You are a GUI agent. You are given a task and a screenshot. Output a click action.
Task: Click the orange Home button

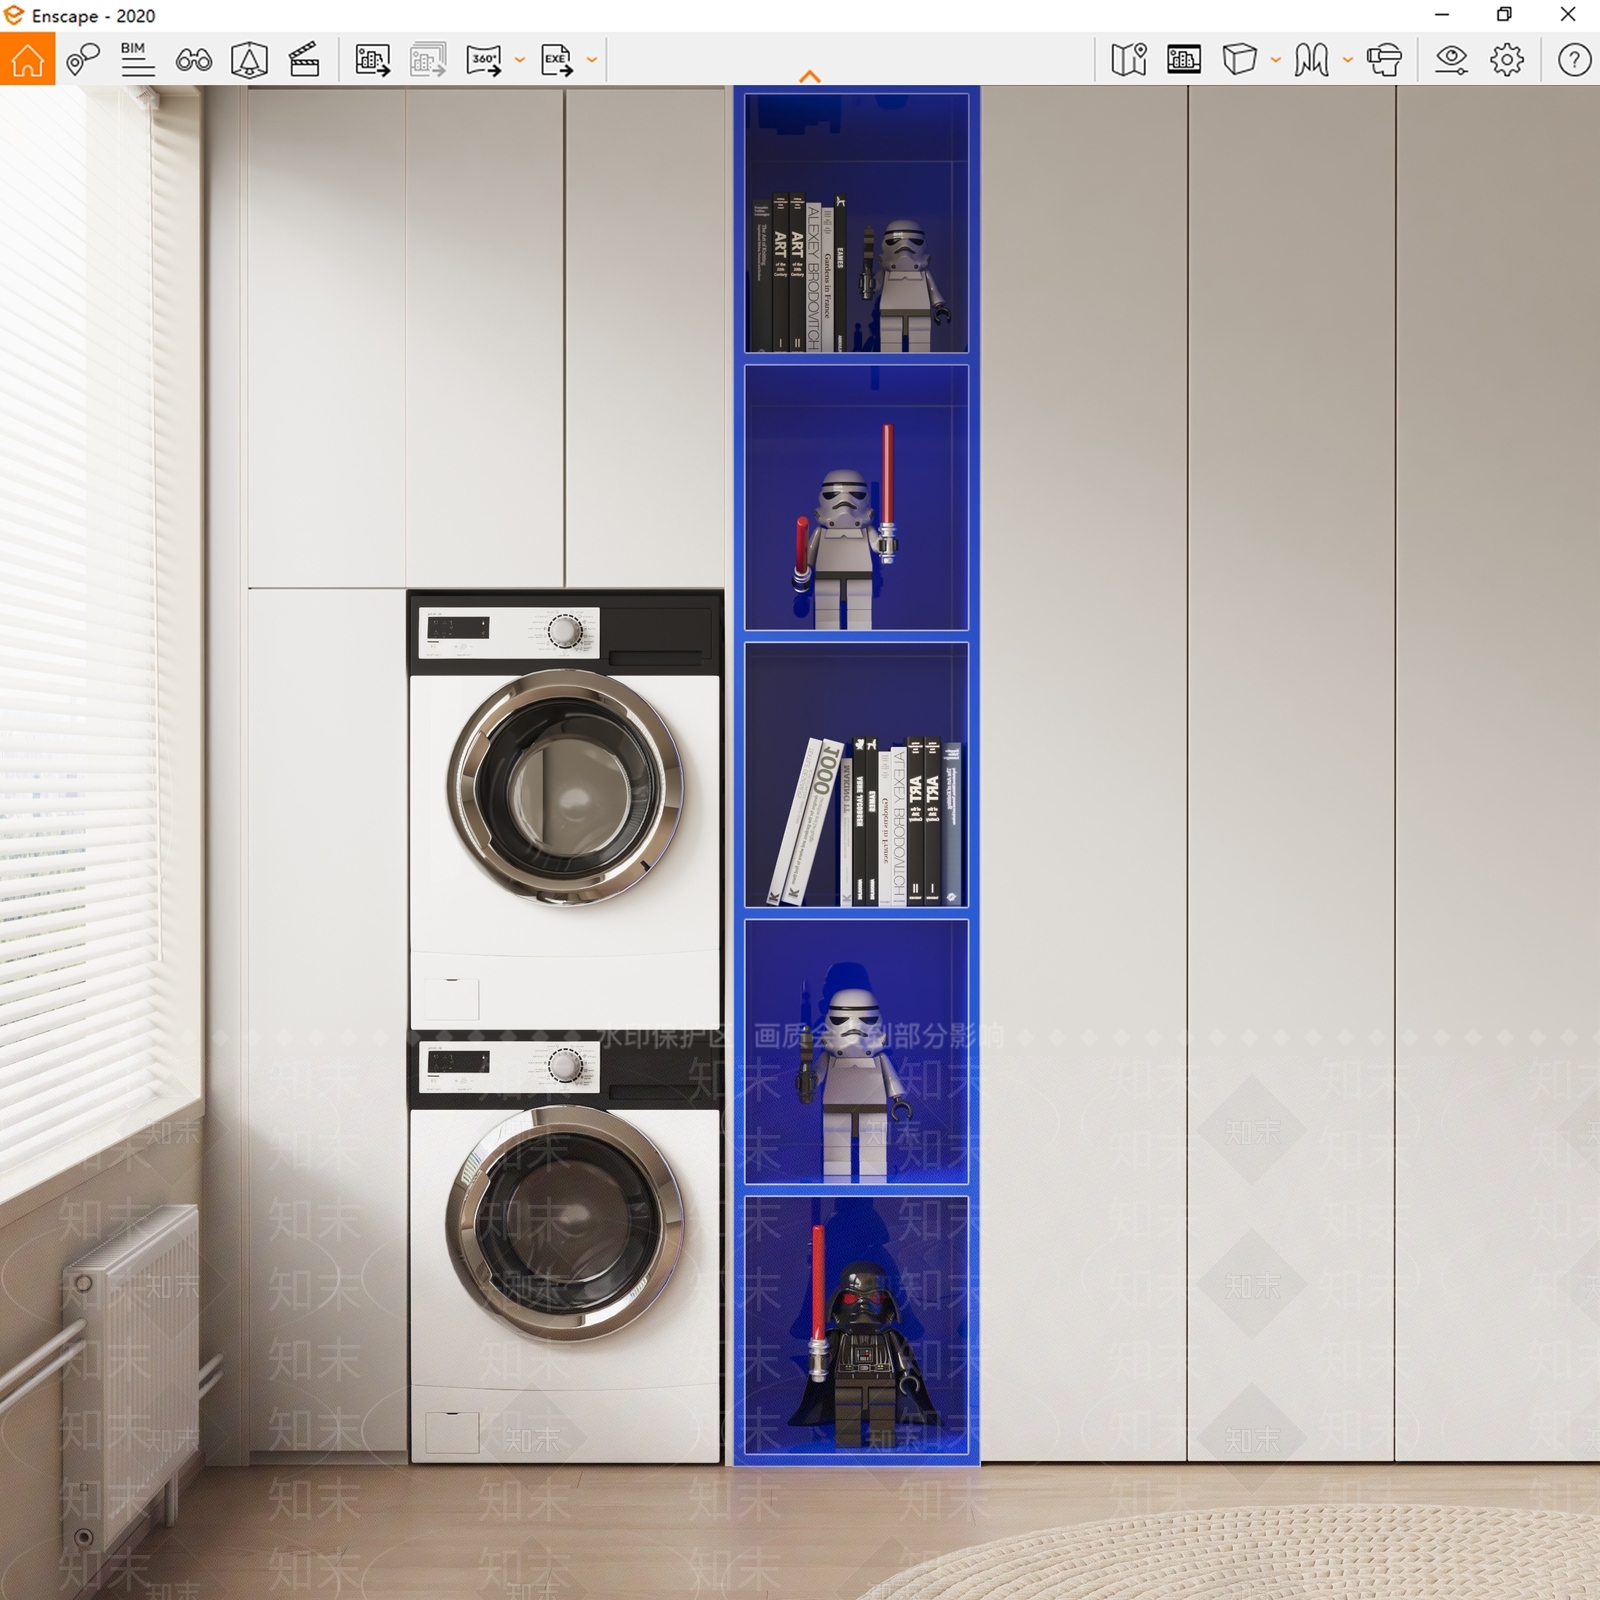pyautogui.click(x=27, y=59)
